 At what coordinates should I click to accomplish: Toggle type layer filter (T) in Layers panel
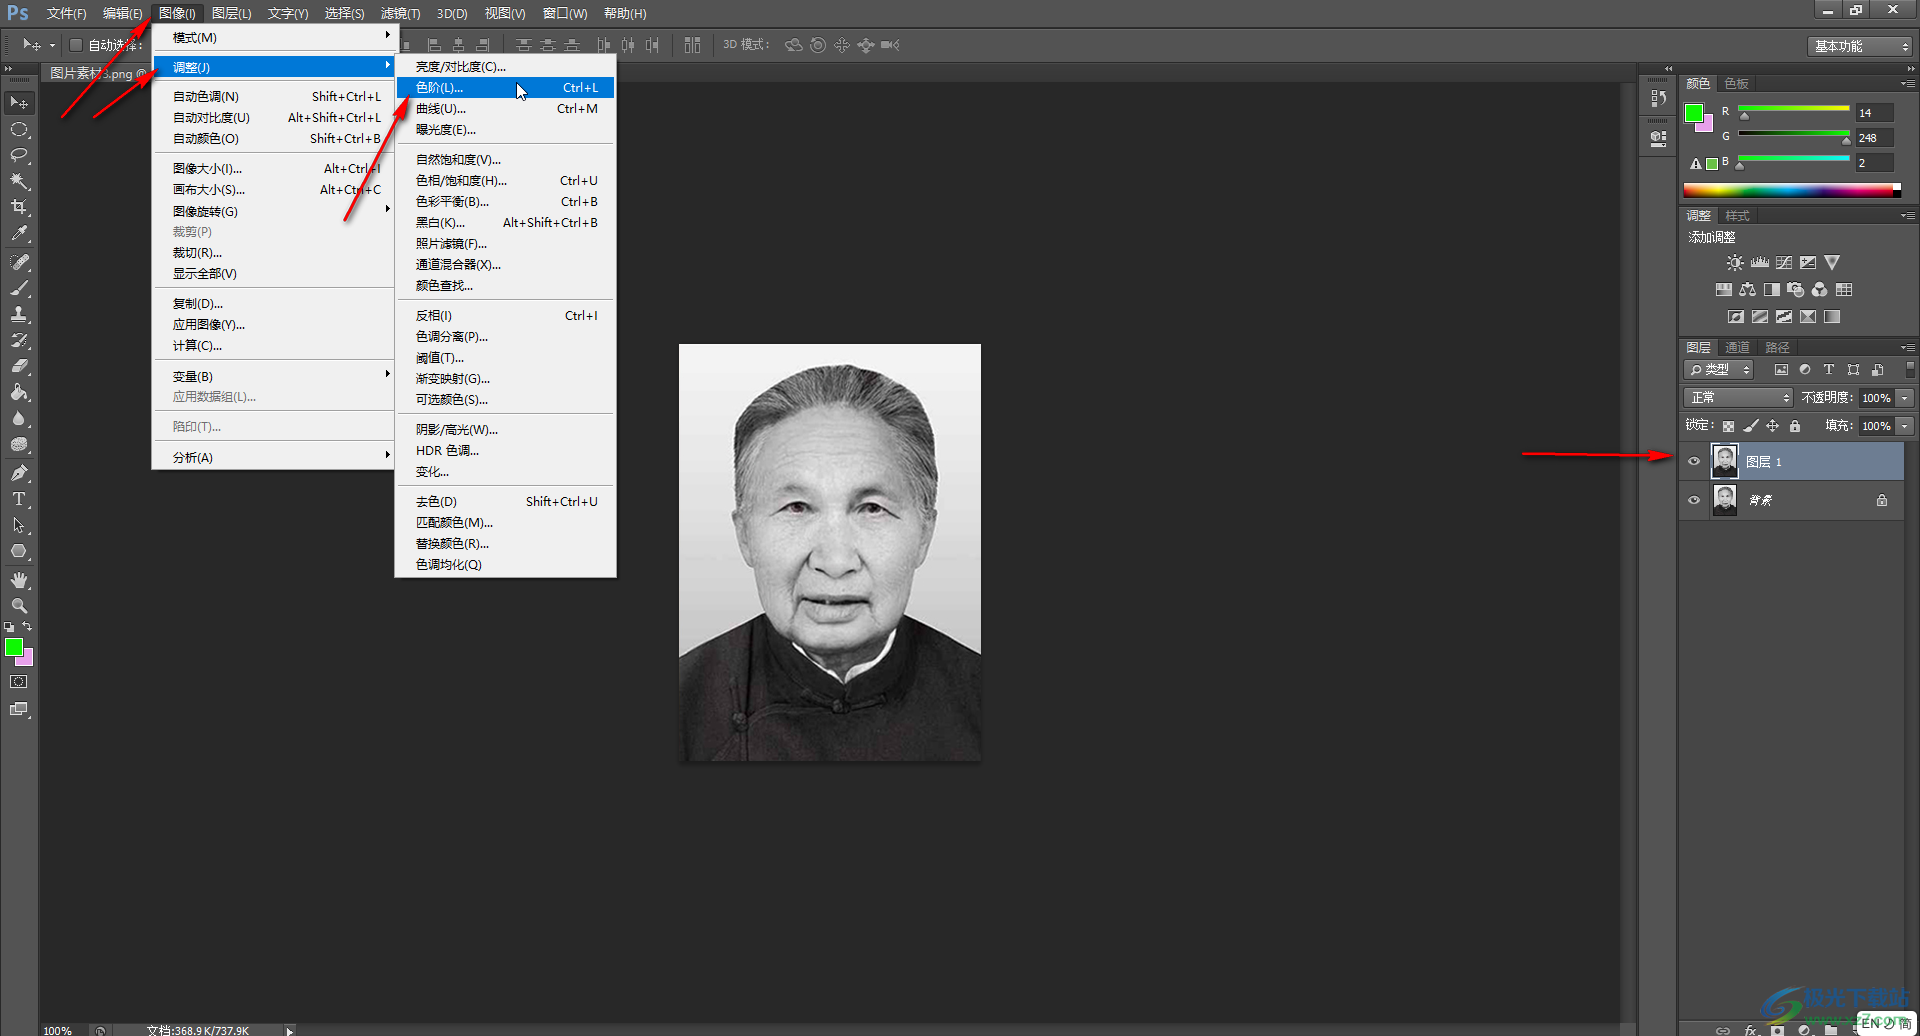tap(1829, 370)
